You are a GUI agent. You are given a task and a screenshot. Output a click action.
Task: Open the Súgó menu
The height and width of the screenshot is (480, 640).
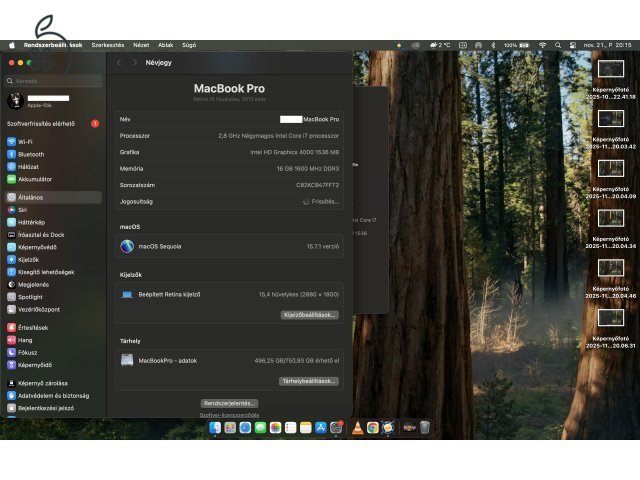coord(189,45)
